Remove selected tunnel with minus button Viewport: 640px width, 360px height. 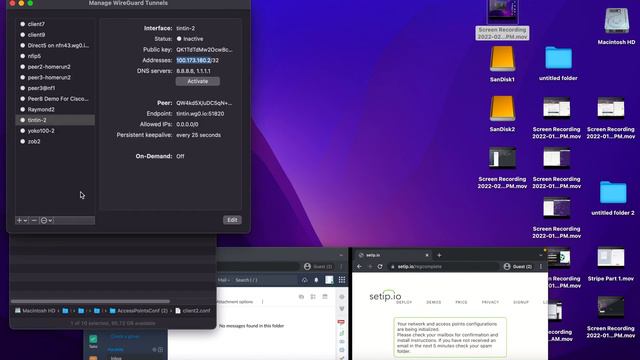[34, 220]
